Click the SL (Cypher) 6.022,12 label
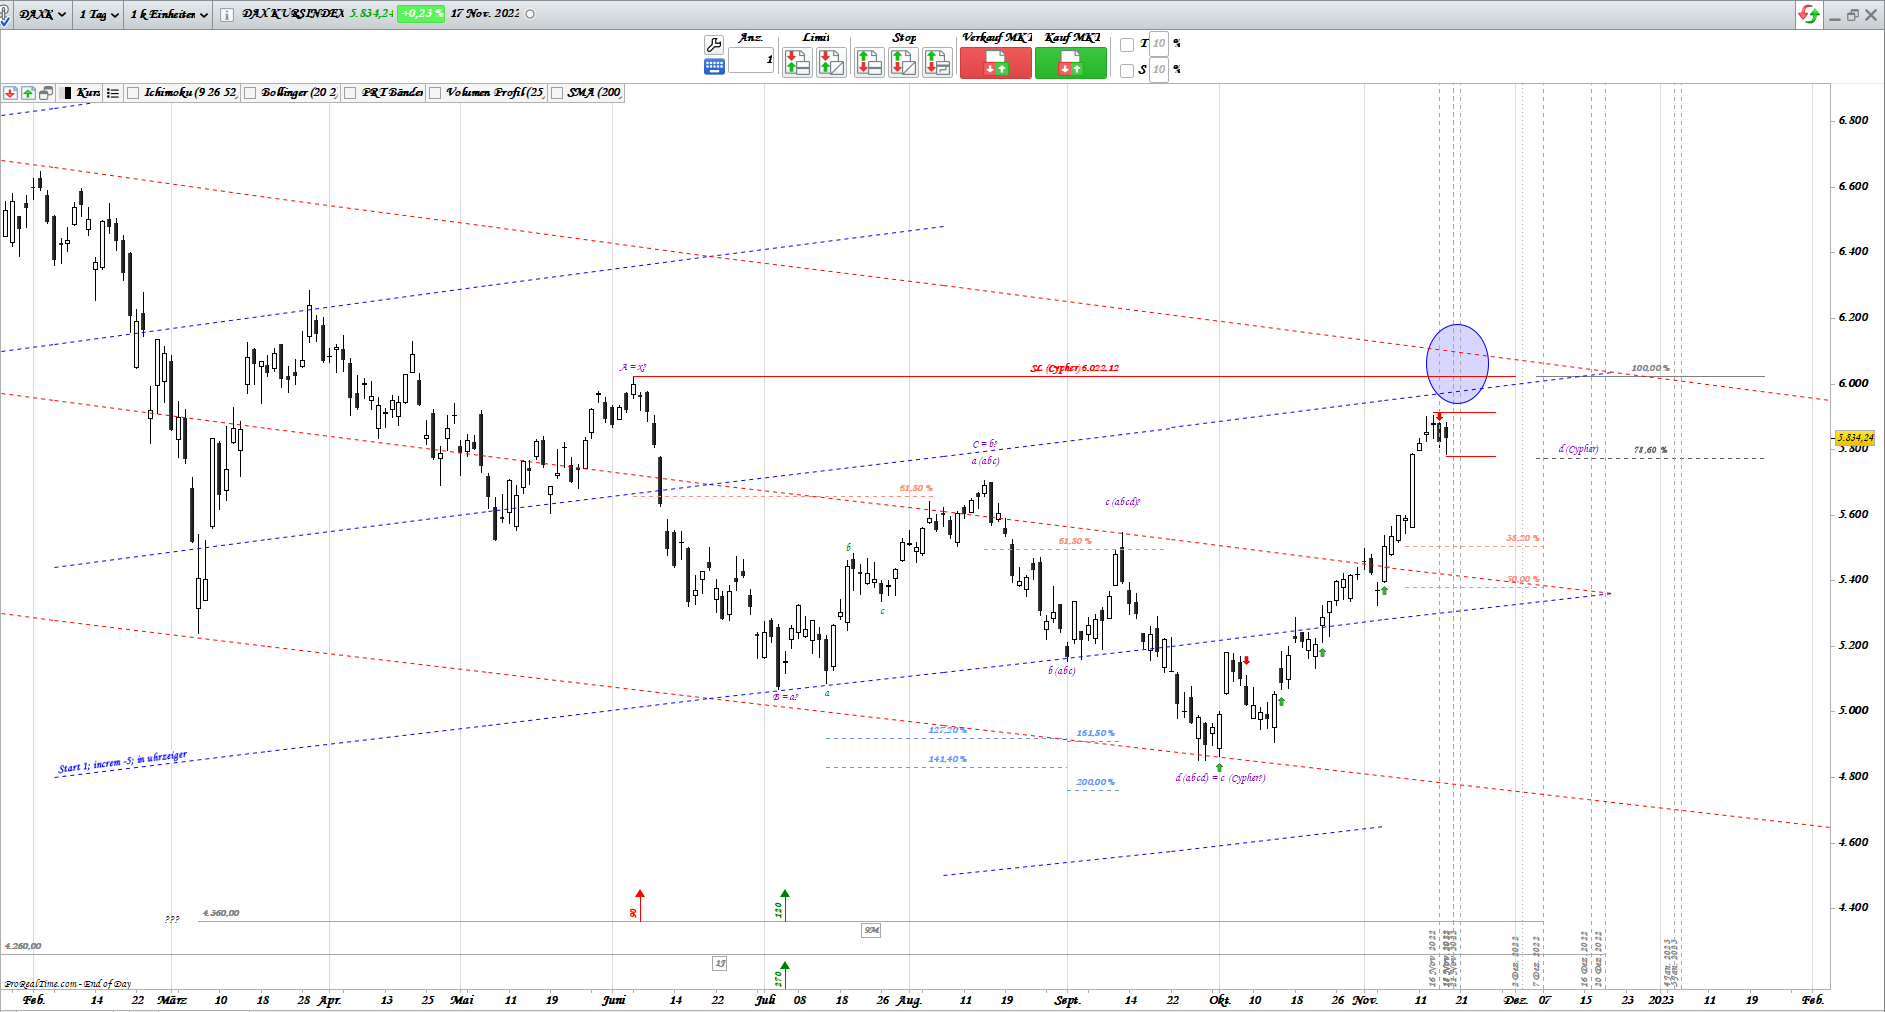 point(1075,368)
